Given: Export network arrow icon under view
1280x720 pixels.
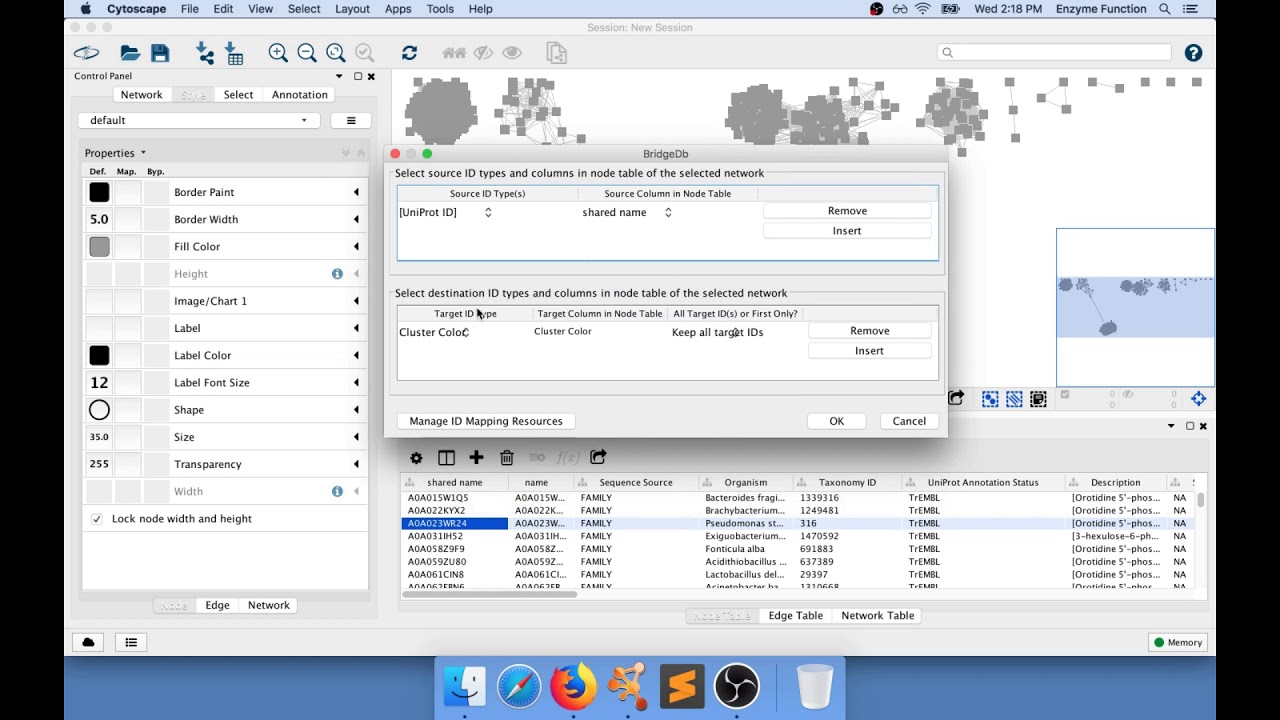Looking at the screenshot, I should point(956,398).
